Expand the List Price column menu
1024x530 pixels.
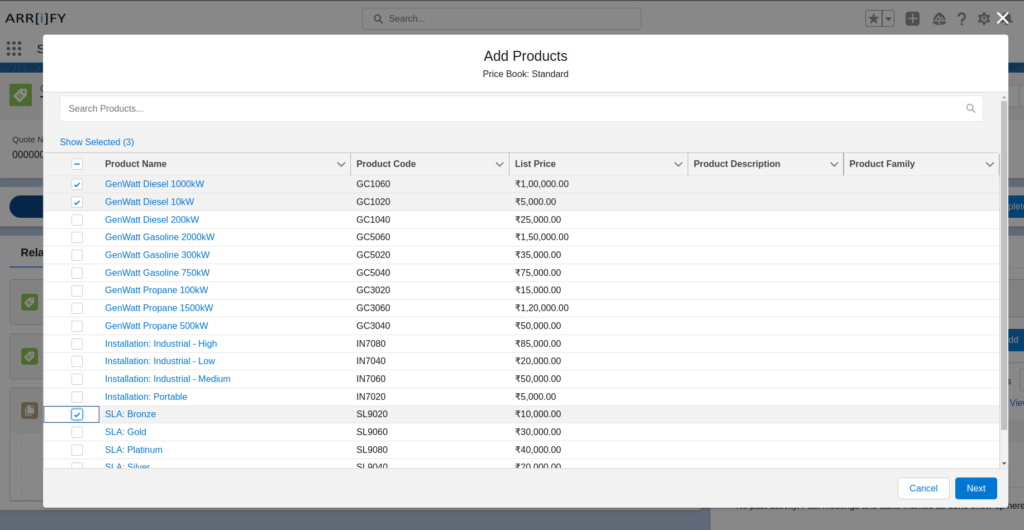click(x=678, y=164)
